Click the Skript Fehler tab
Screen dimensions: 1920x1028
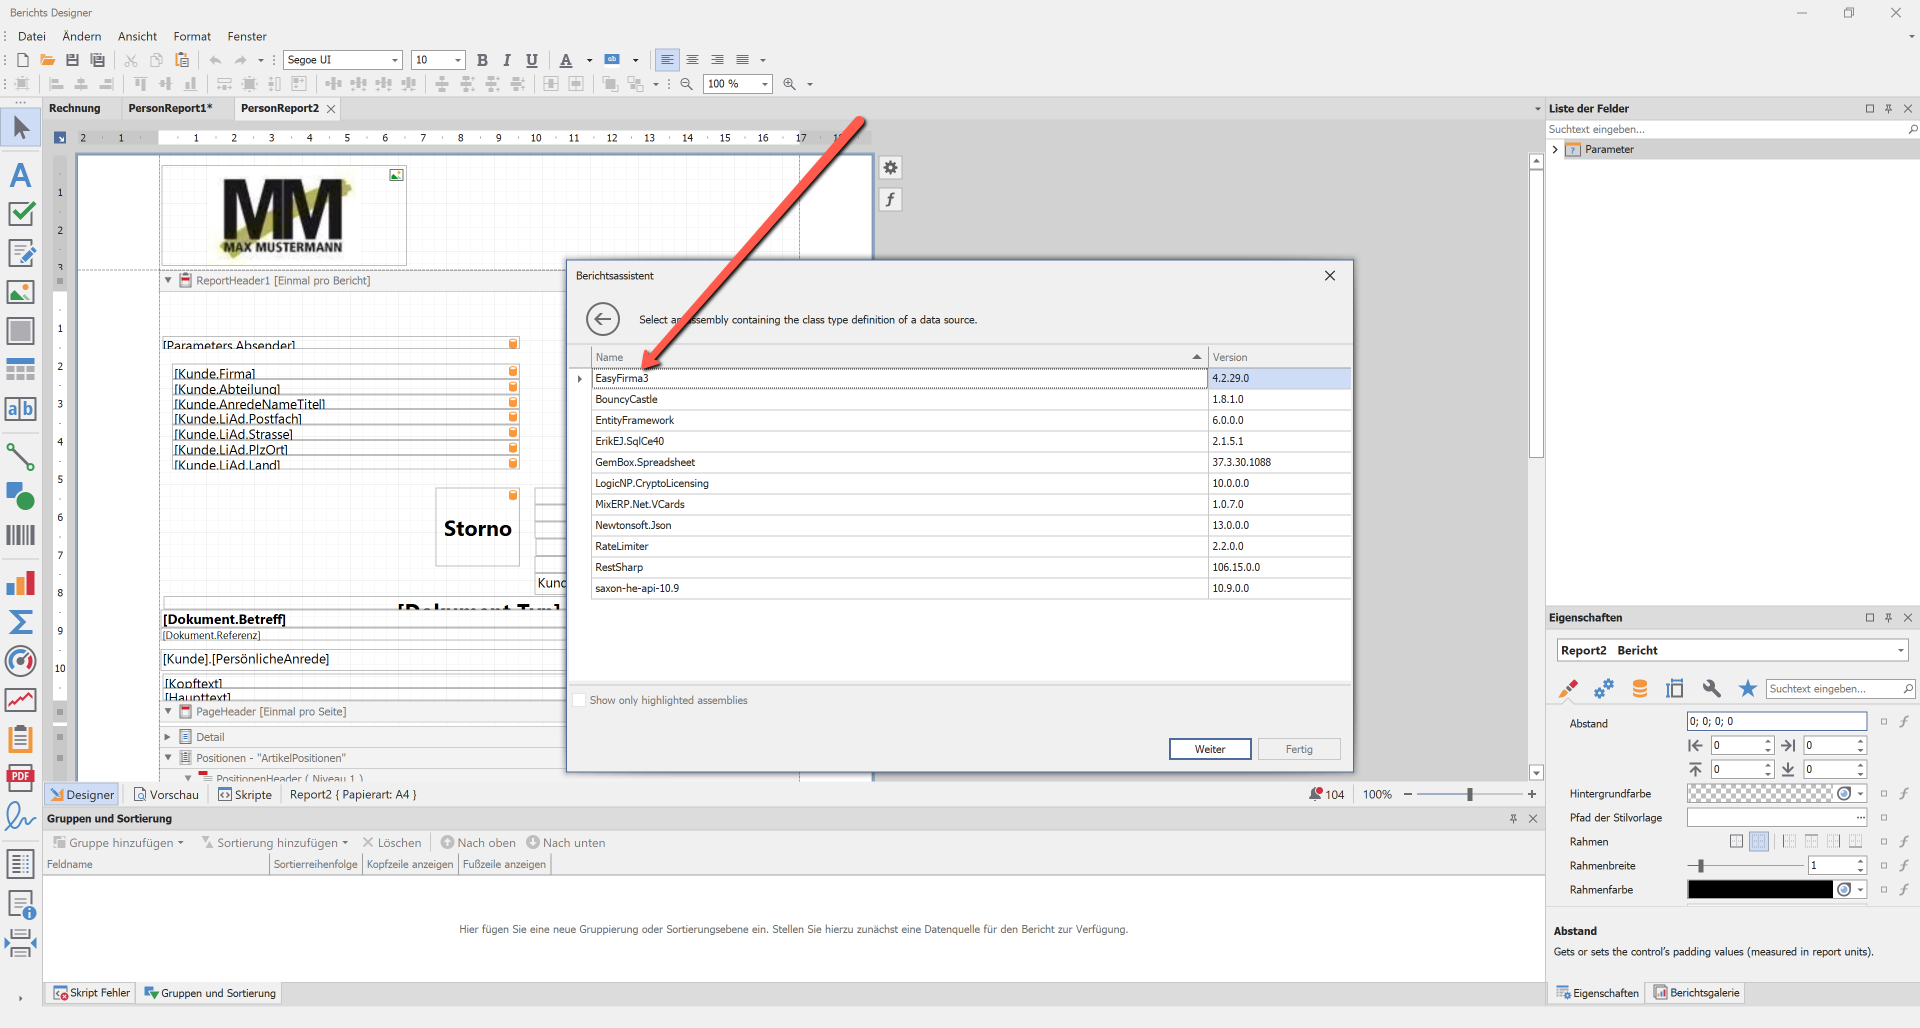[92, 993]
